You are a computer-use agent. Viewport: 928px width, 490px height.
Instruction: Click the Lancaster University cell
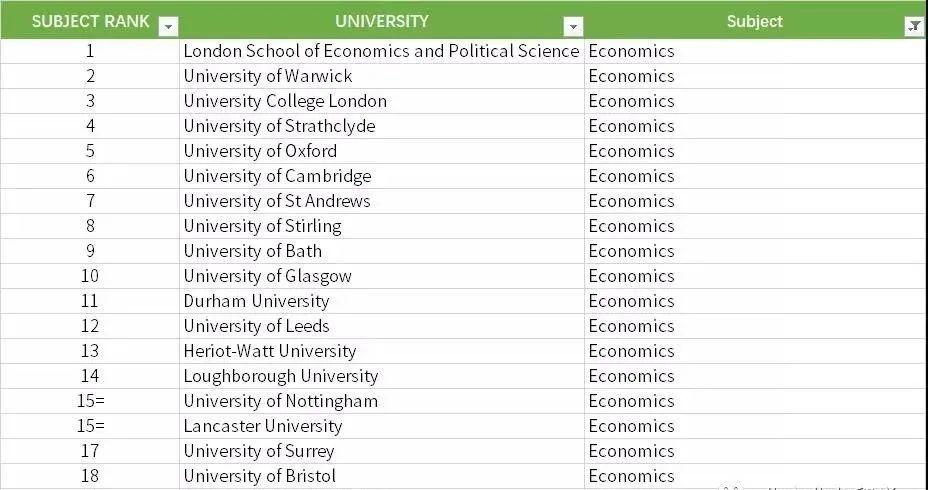382,426
